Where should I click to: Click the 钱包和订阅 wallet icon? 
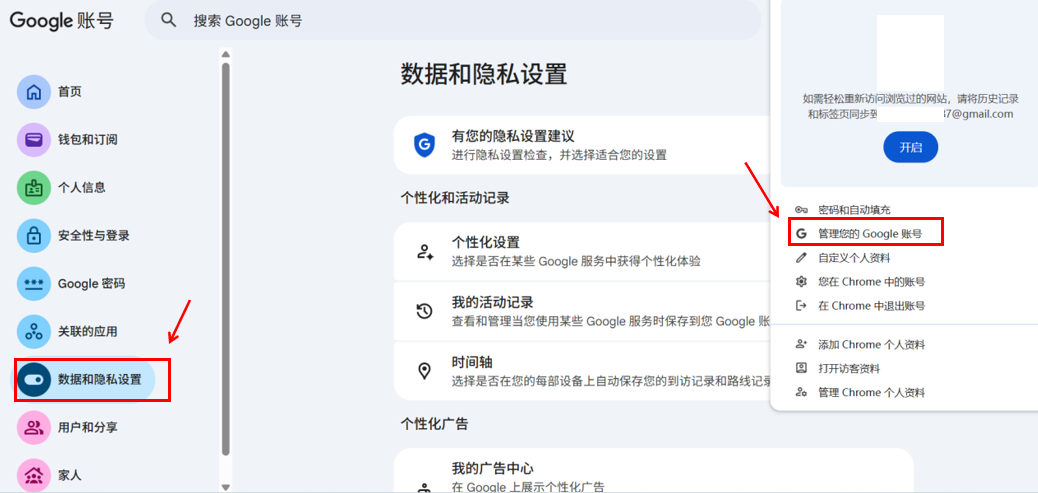point(34,140)
